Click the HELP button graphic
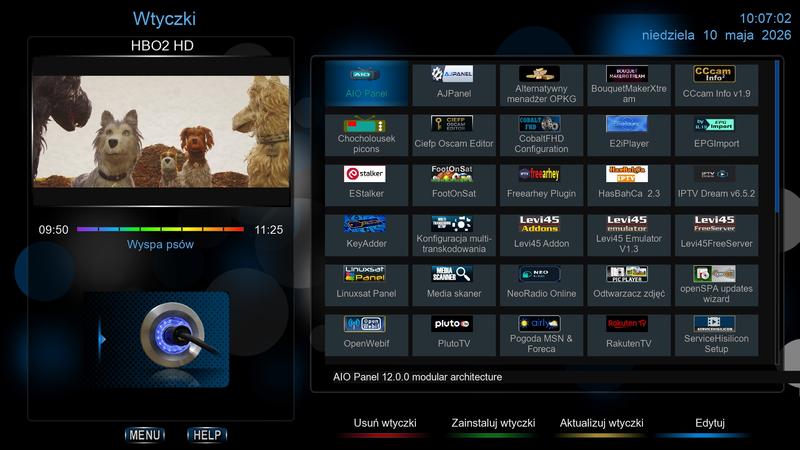Screen dimensions: 800x450 click(207, 435)
